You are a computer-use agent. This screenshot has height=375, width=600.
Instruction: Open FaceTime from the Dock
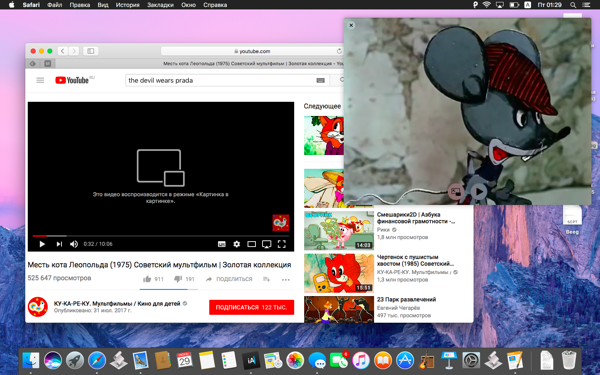pos(339,360)
